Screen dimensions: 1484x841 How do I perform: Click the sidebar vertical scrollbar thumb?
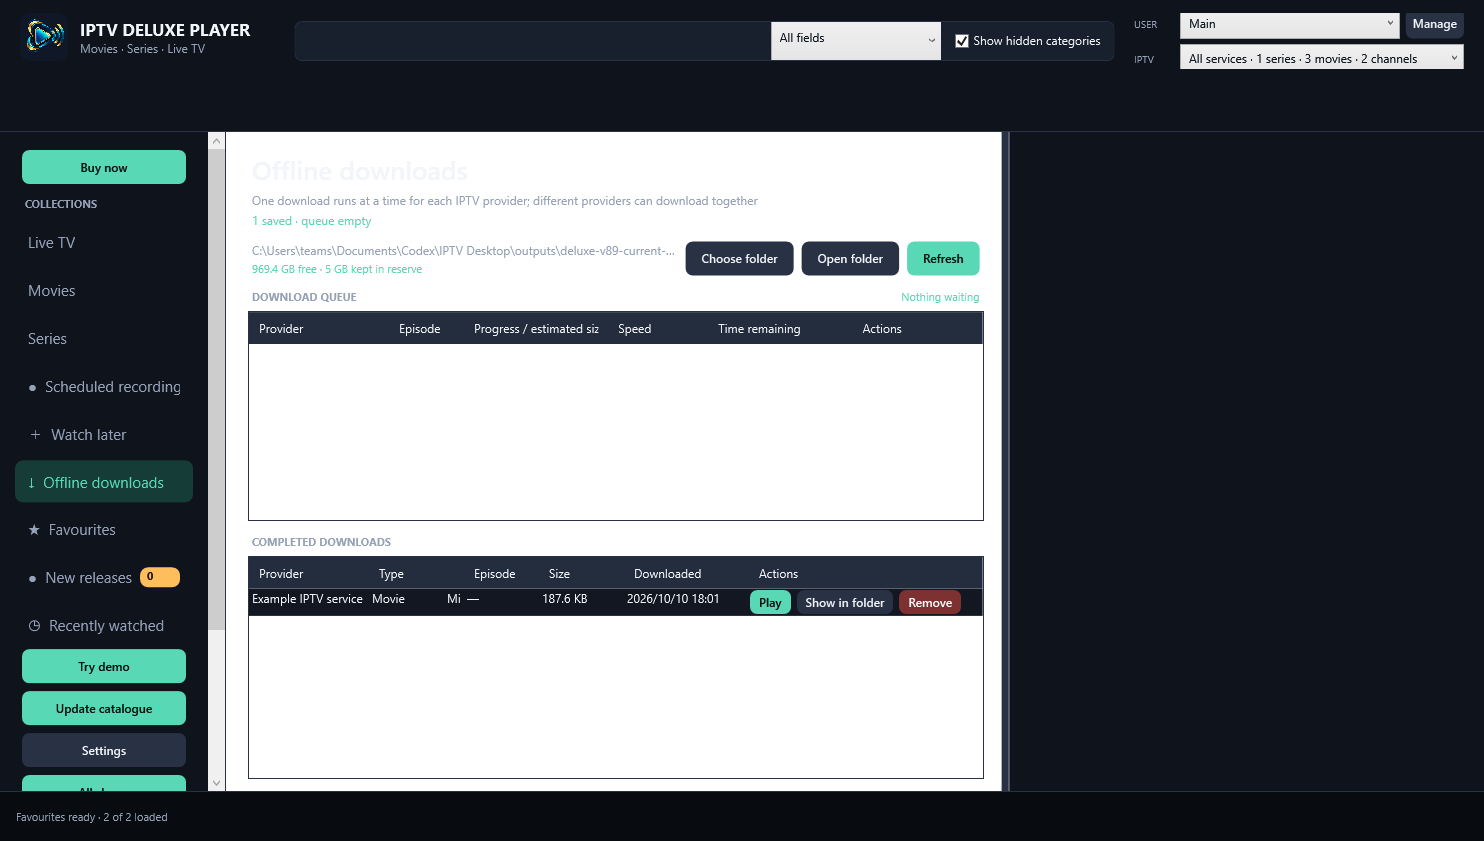pos(216,390)
